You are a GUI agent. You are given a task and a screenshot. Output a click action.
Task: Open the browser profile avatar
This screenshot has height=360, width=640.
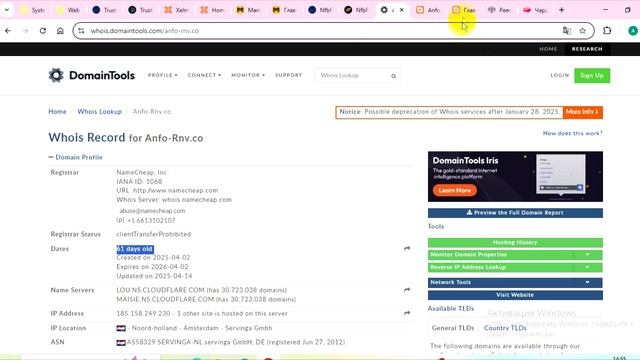pos(633,31)
